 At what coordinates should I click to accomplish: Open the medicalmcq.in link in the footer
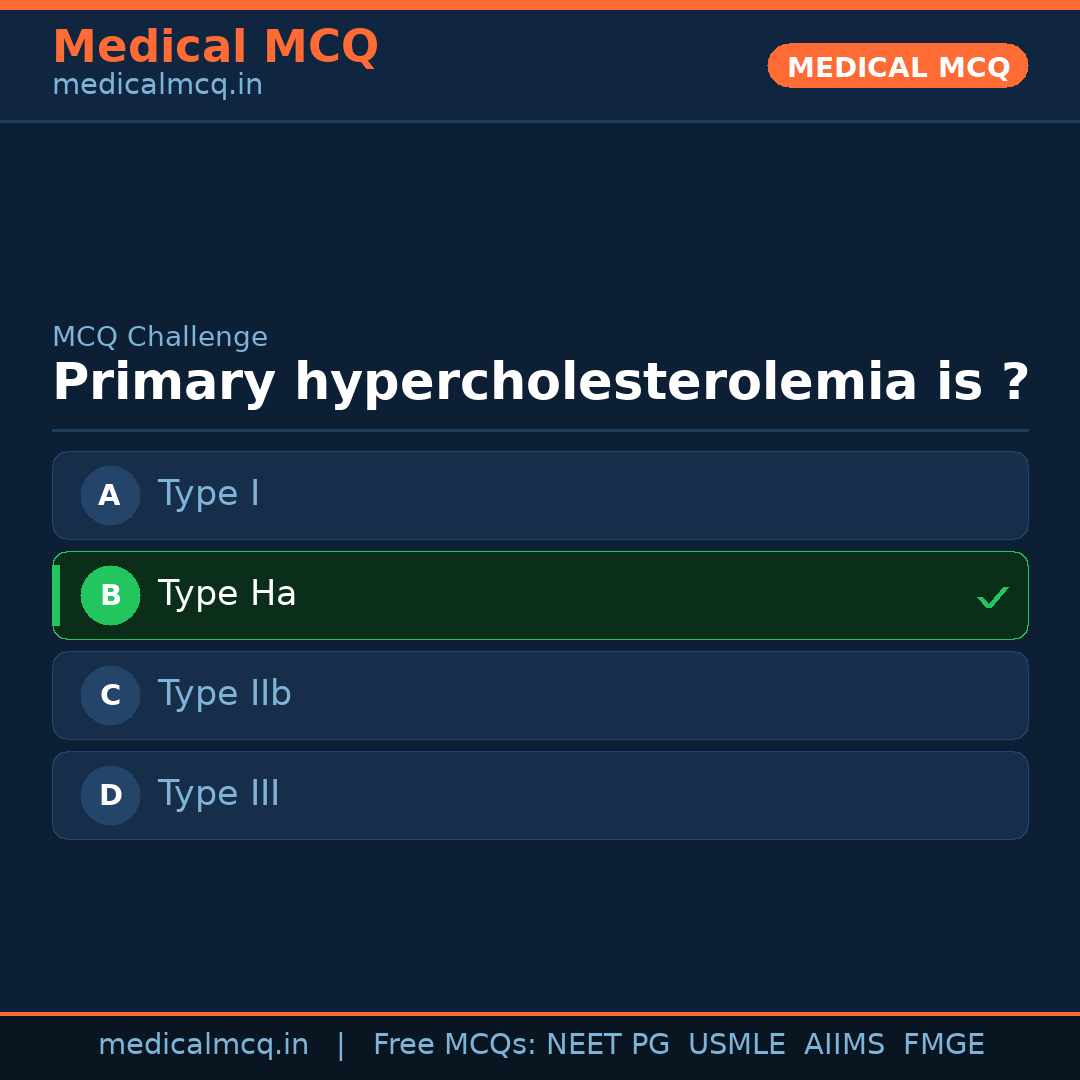203,1045
